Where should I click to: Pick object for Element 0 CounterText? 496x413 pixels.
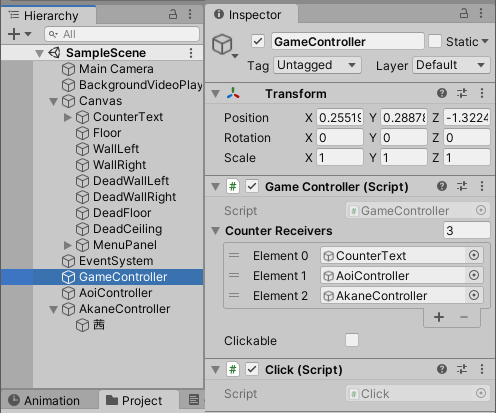[x=474, y=255]
